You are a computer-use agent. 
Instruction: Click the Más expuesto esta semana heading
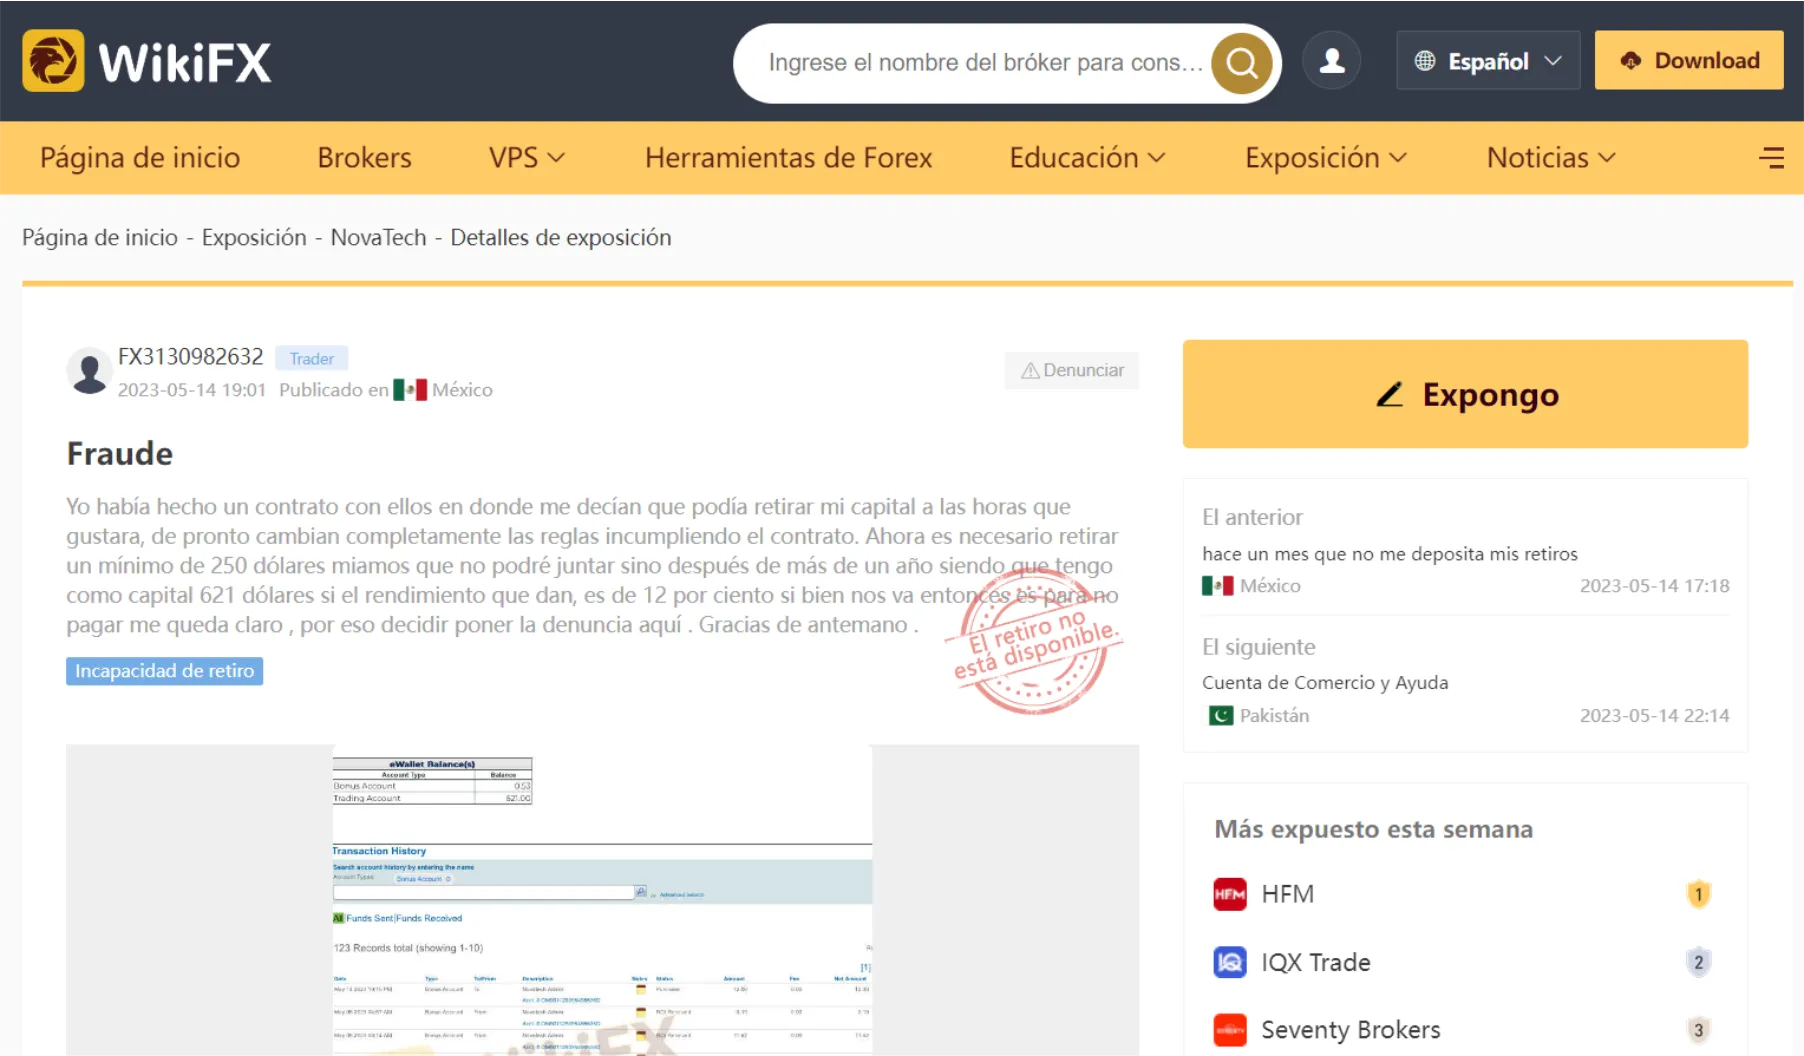tap(1374, 830)
